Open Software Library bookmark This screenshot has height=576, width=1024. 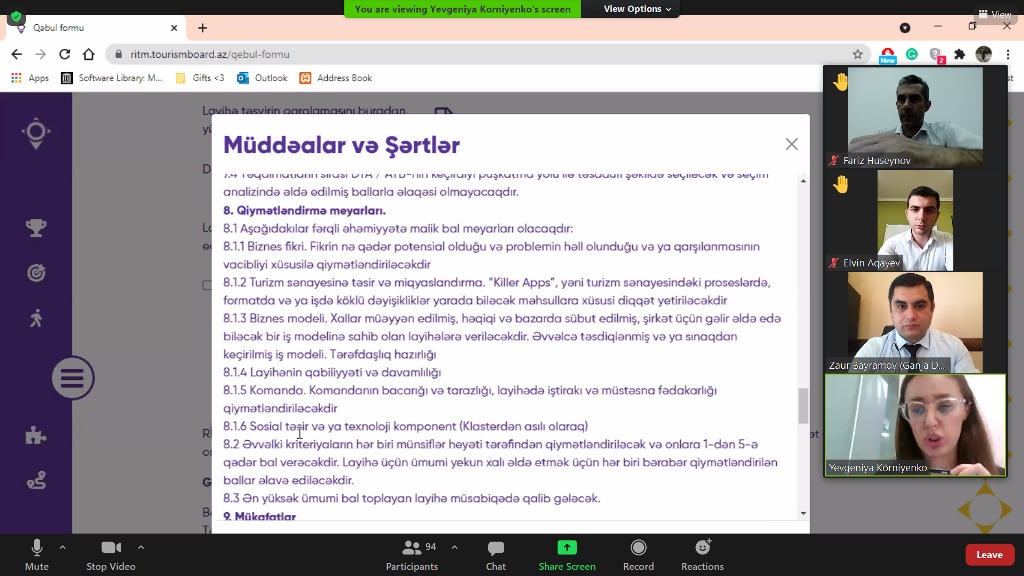coord(112,78)
